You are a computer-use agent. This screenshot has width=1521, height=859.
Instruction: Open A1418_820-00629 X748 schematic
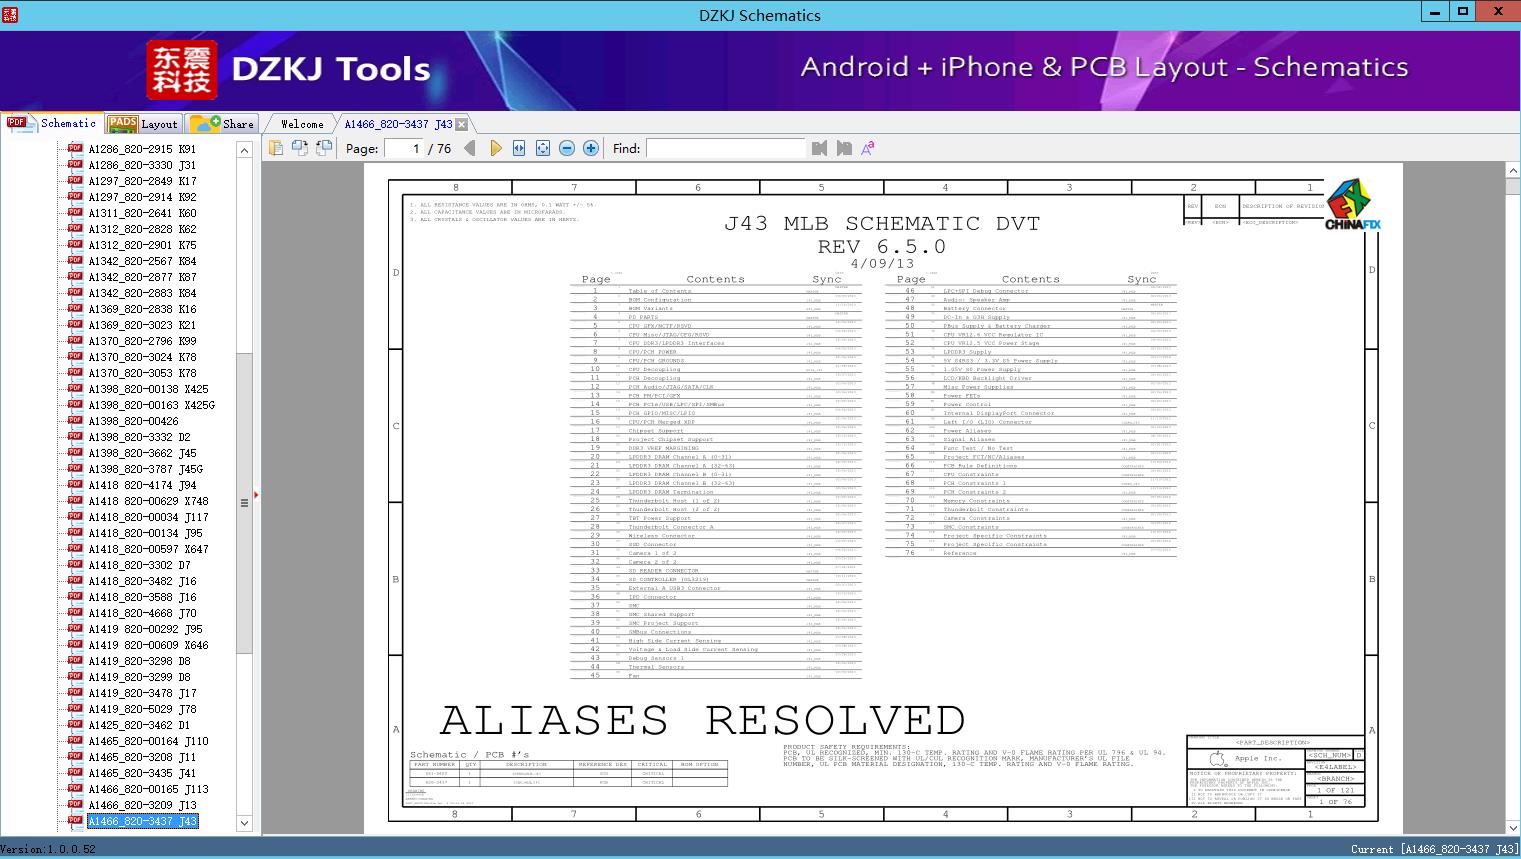148,501
